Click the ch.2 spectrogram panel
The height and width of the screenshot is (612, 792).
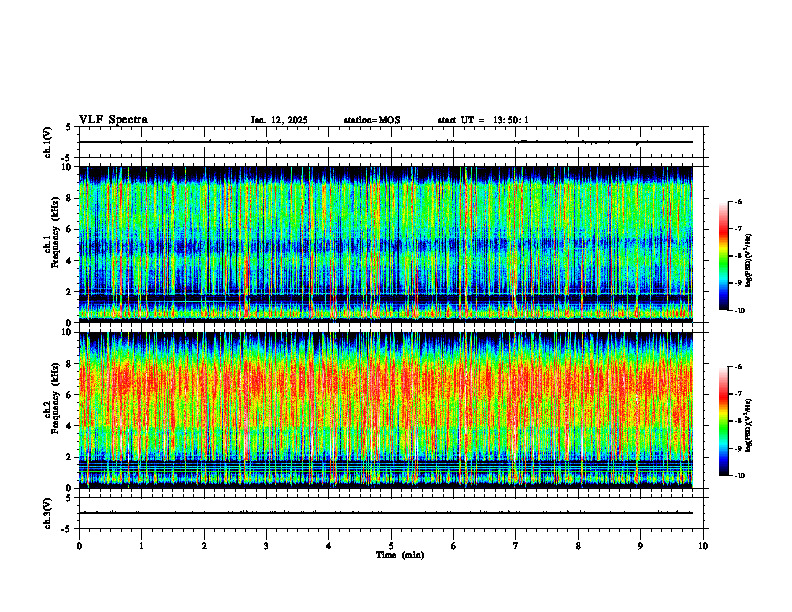[386, 410]
